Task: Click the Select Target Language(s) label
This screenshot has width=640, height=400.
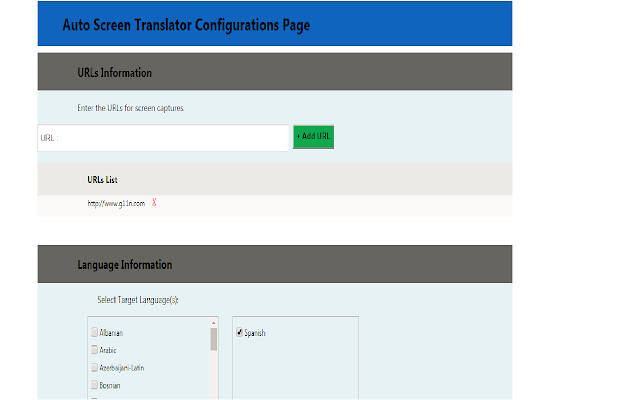Action: pos(138,300)
